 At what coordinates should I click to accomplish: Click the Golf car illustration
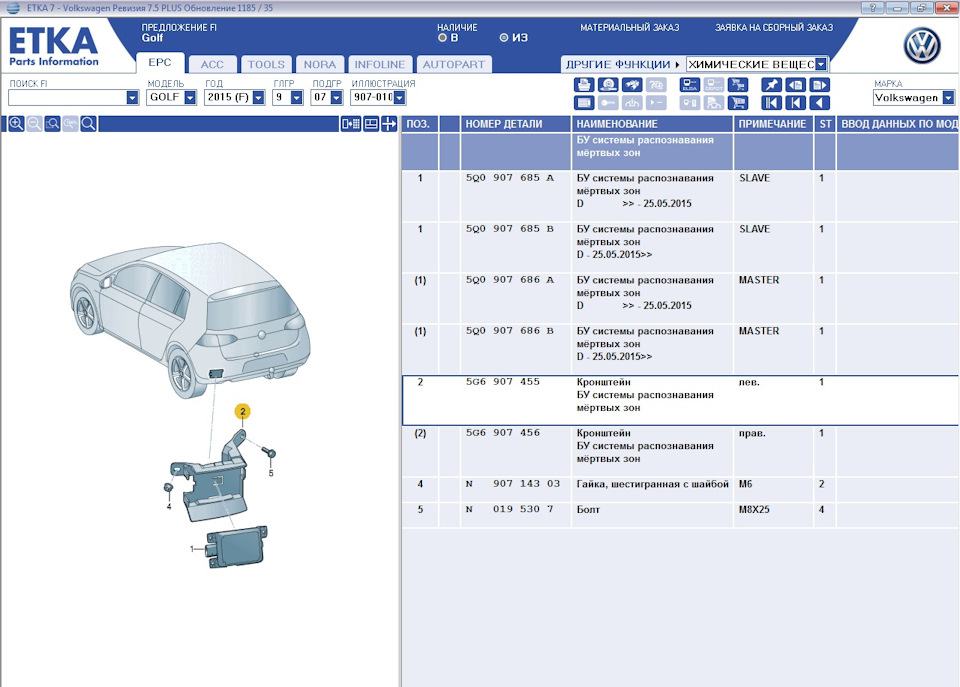click(x=190, y=318)
